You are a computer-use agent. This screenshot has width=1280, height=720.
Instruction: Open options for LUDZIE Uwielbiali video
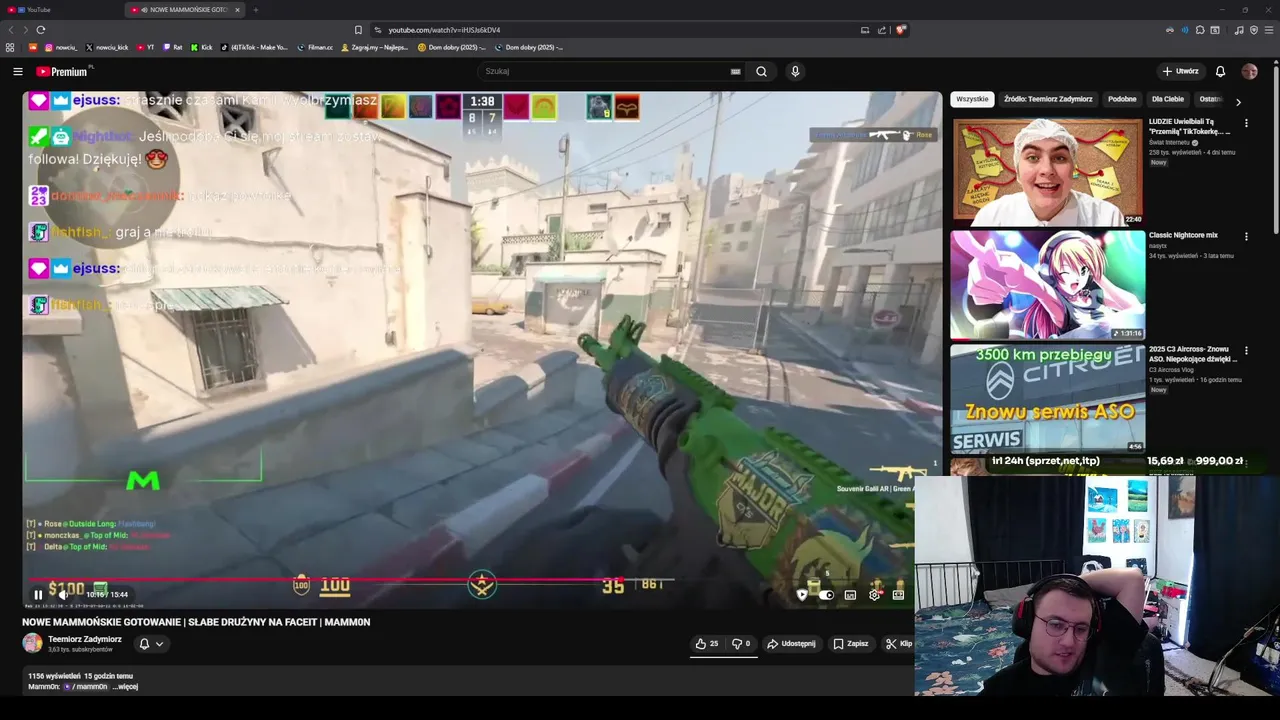[x=1246, y=123]
